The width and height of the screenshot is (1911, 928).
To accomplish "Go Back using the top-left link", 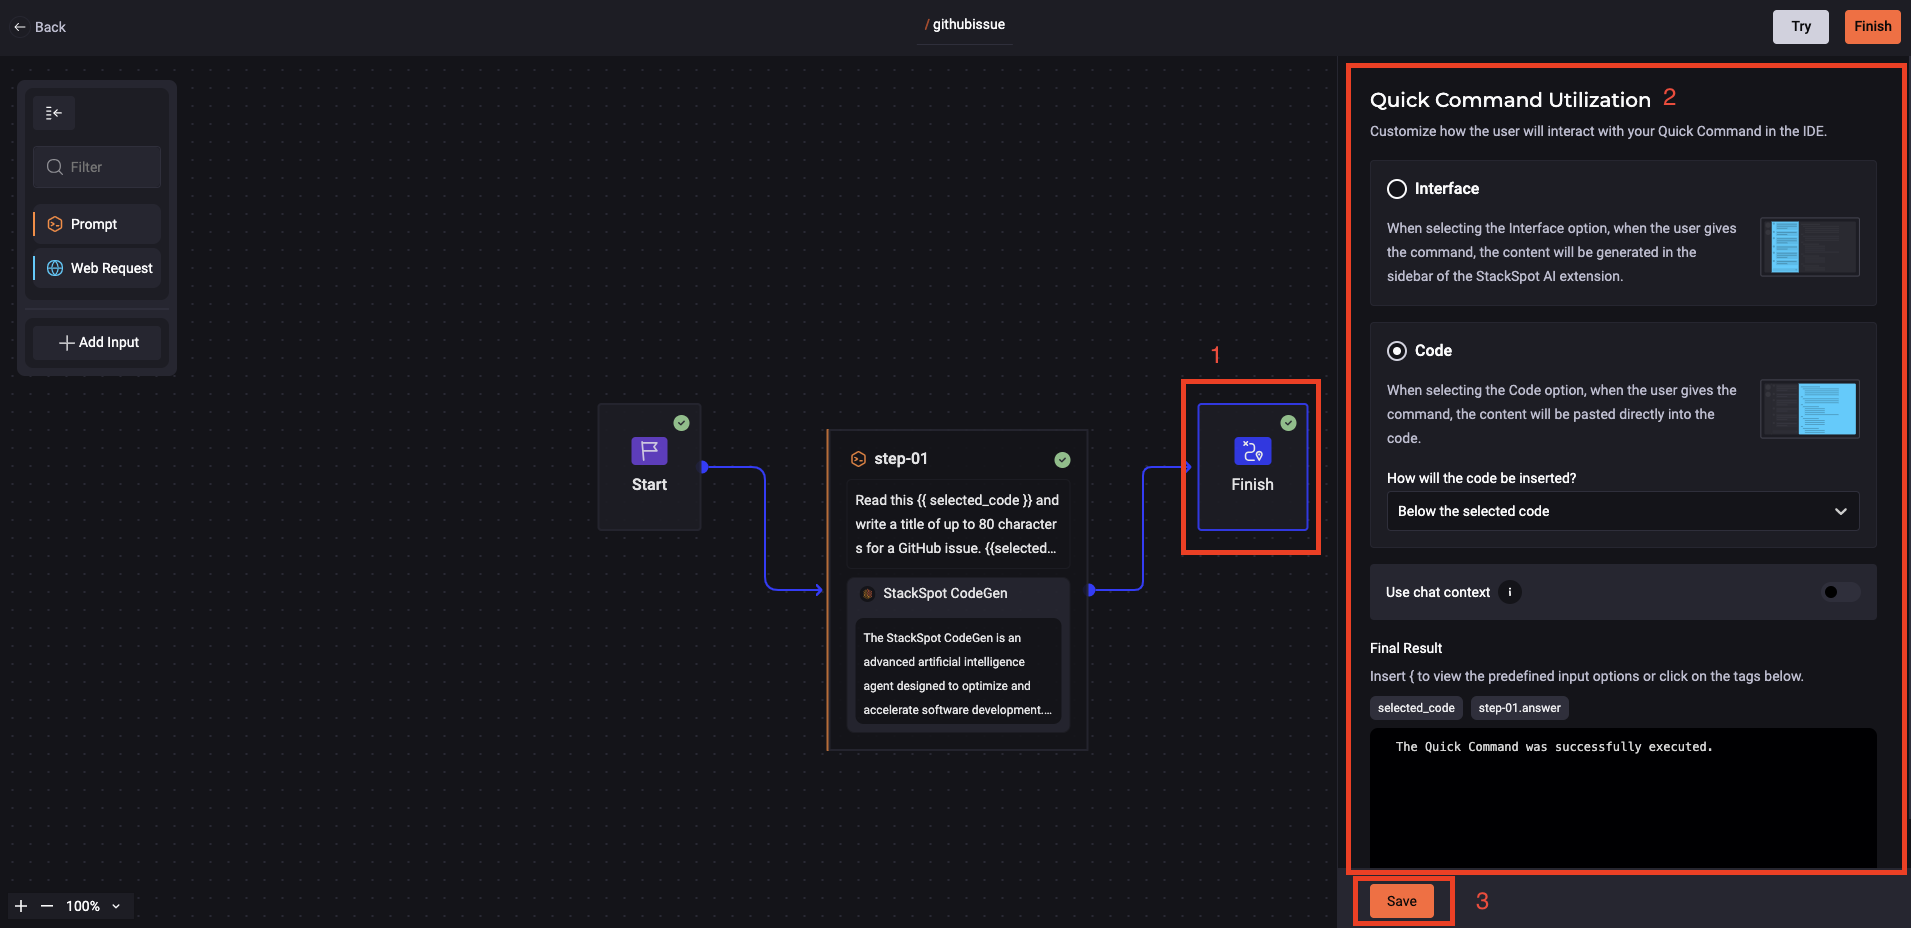I will (x=39, y=26).
